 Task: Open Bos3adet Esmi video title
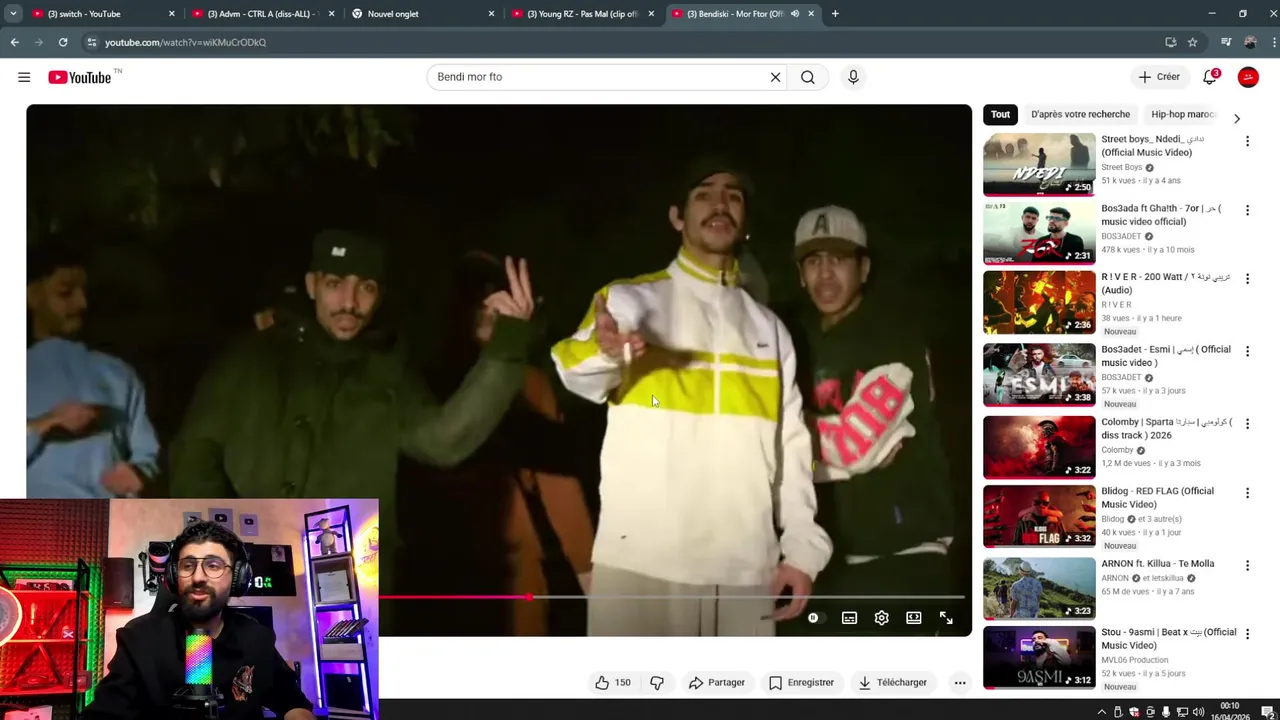(x=1166, y=356)
